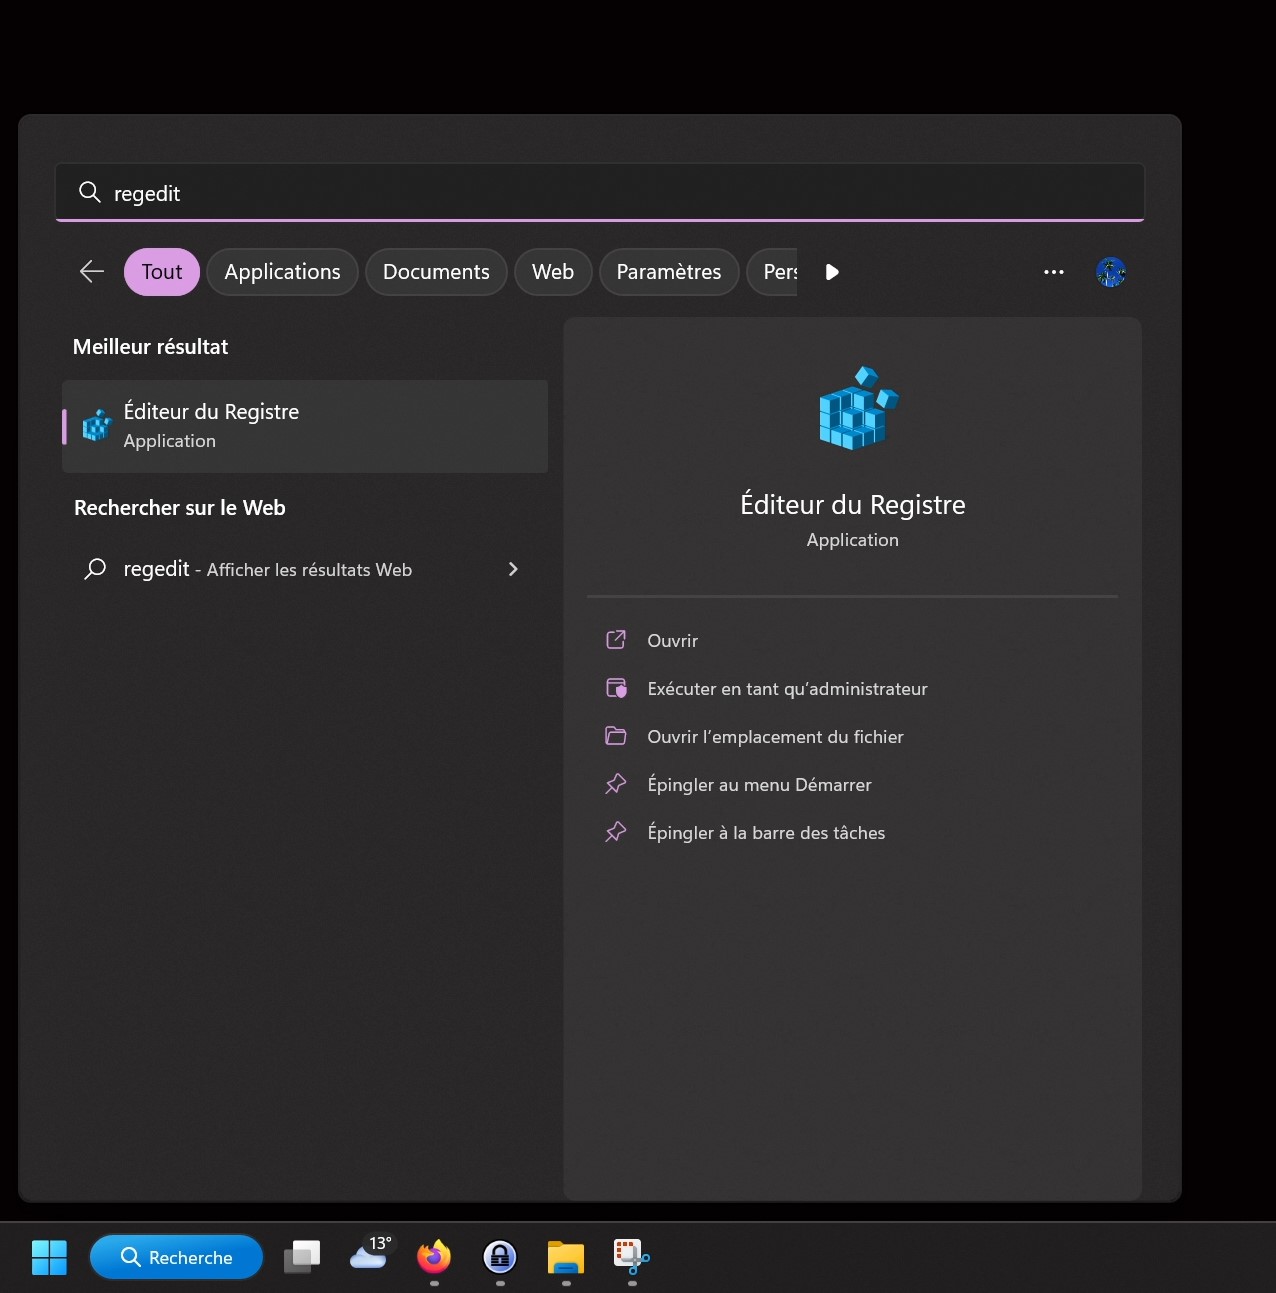The height and width of the screenshot is (1293, 1276).
Task: Pin app with Épingler au menu Démarrer
Action: click(x=759, y=785)
